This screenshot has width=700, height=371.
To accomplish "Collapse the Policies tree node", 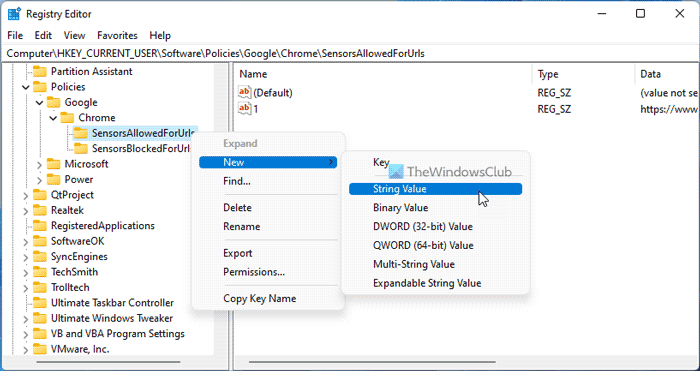I will [26, 87].
